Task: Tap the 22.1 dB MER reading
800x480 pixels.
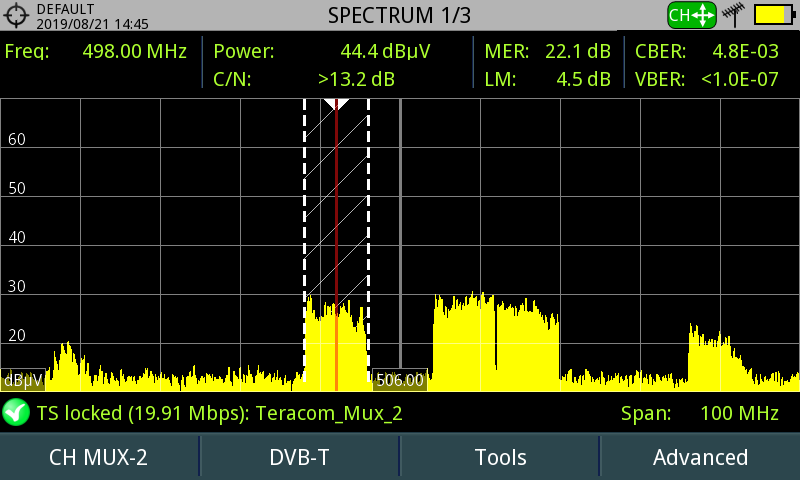Action: (578, 52)
